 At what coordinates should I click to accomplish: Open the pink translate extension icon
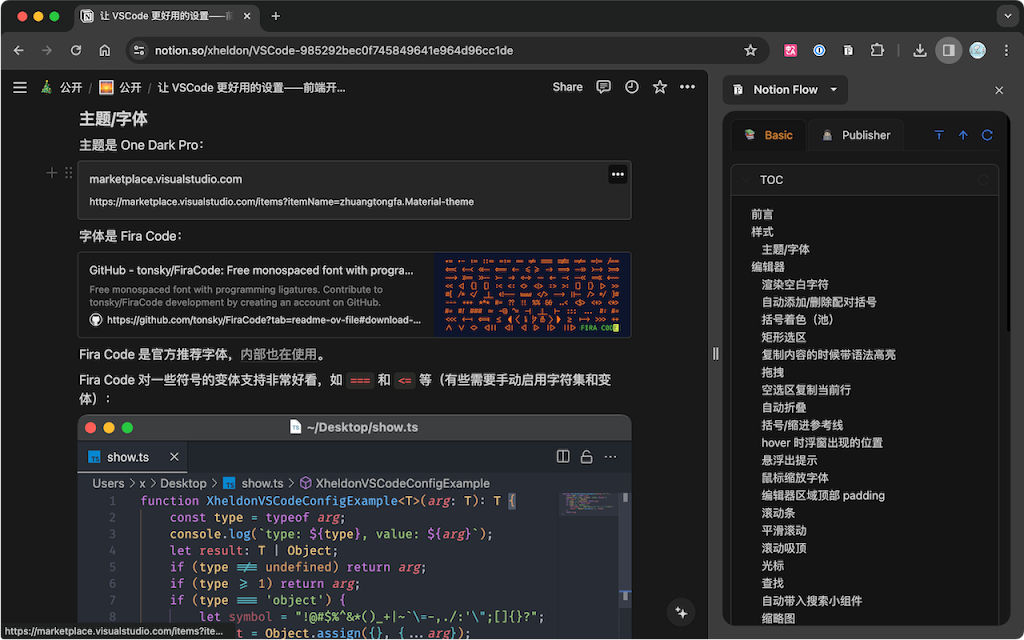(790, 50)
